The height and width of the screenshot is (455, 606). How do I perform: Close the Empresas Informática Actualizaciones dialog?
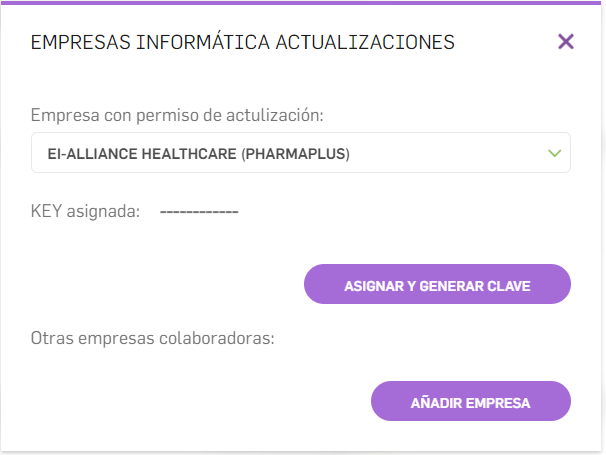click(x=566, y=41)
